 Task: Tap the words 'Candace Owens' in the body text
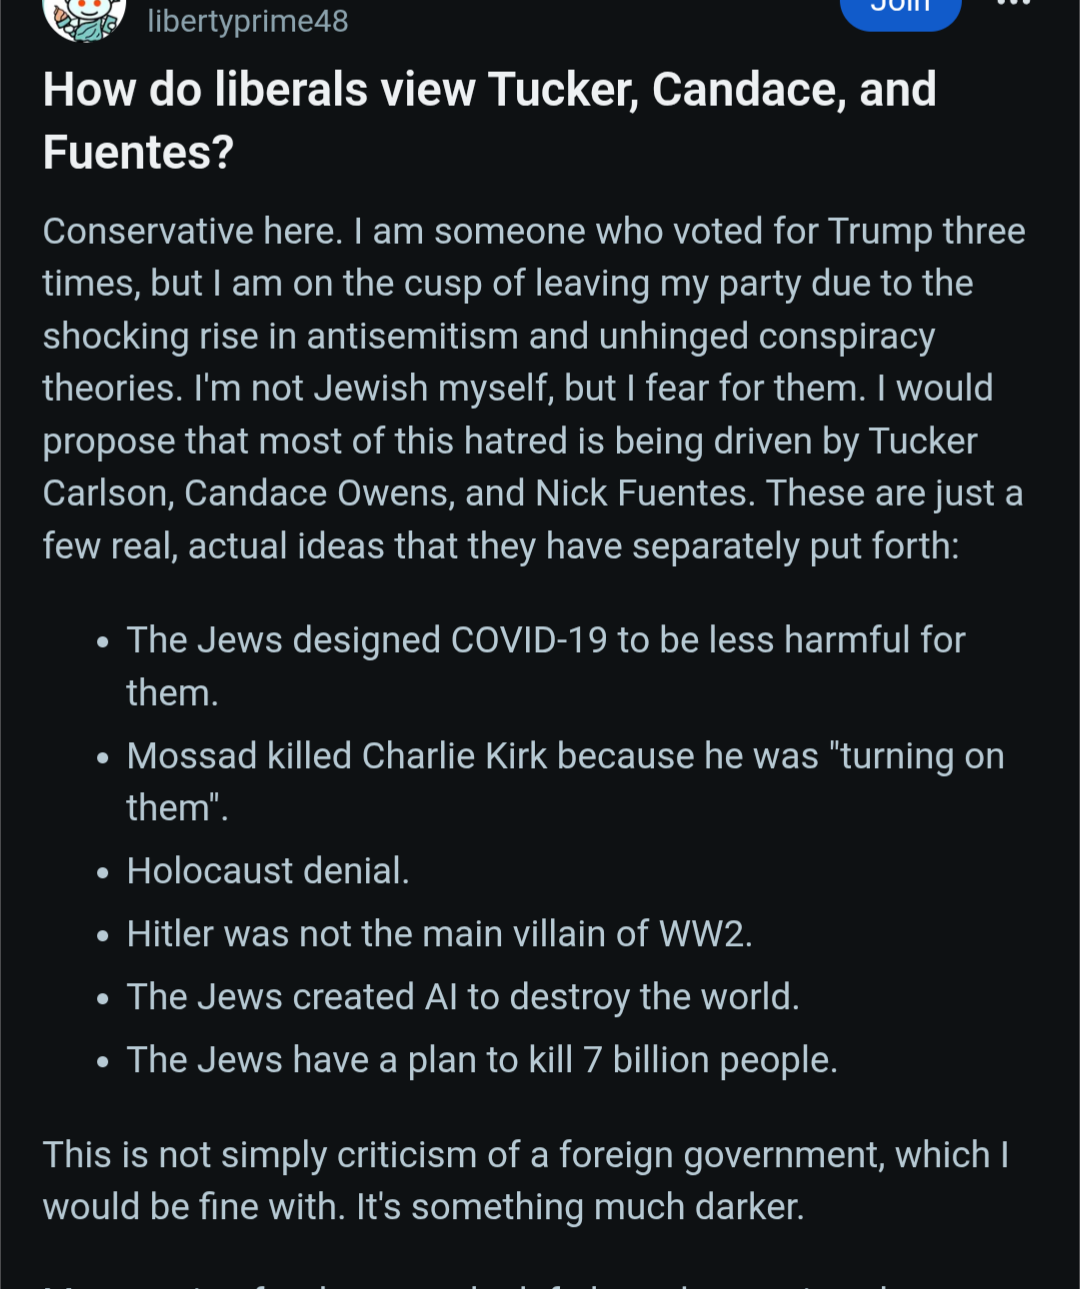317,494
